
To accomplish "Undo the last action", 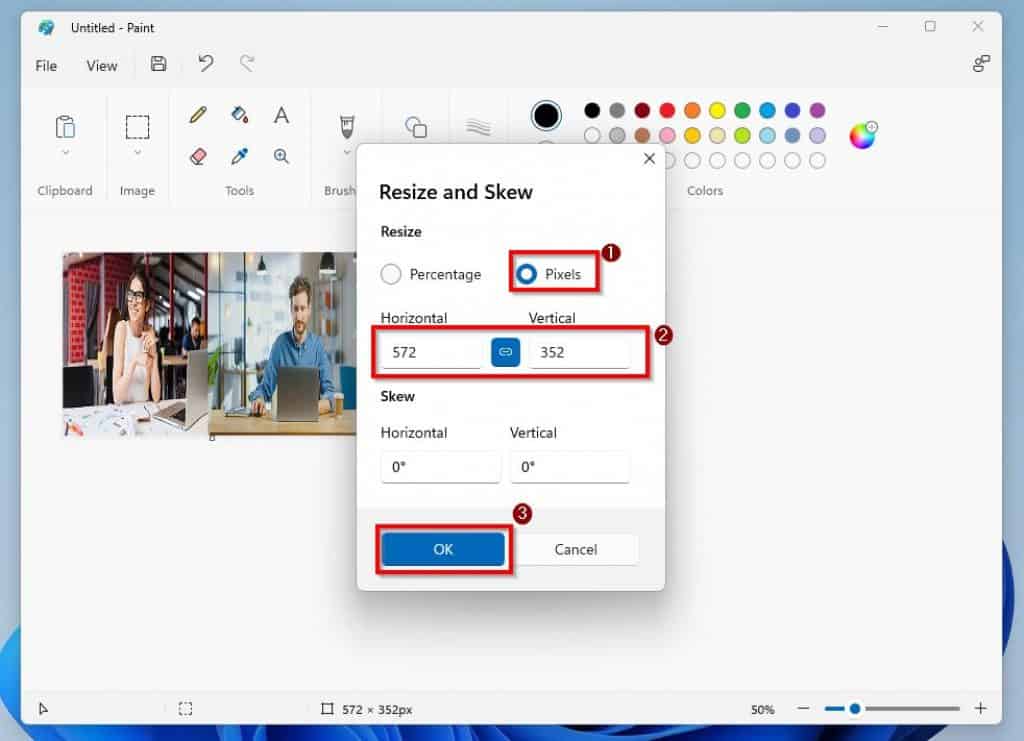I will pos(206,63).
